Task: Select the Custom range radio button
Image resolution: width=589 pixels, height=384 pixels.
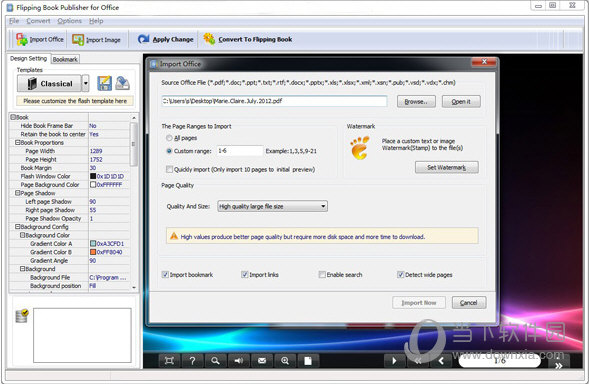Action: pyautogui.click(x=169, y=151)
